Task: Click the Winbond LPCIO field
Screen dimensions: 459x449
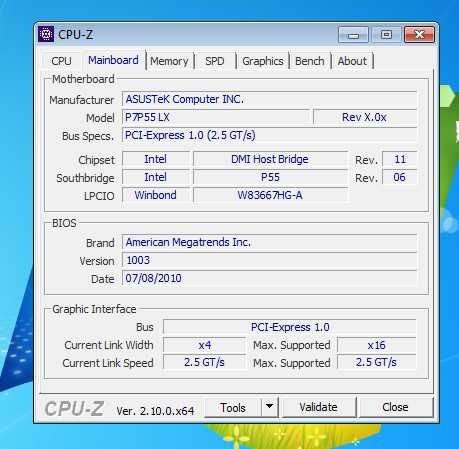Action: [x=156, y=195]
